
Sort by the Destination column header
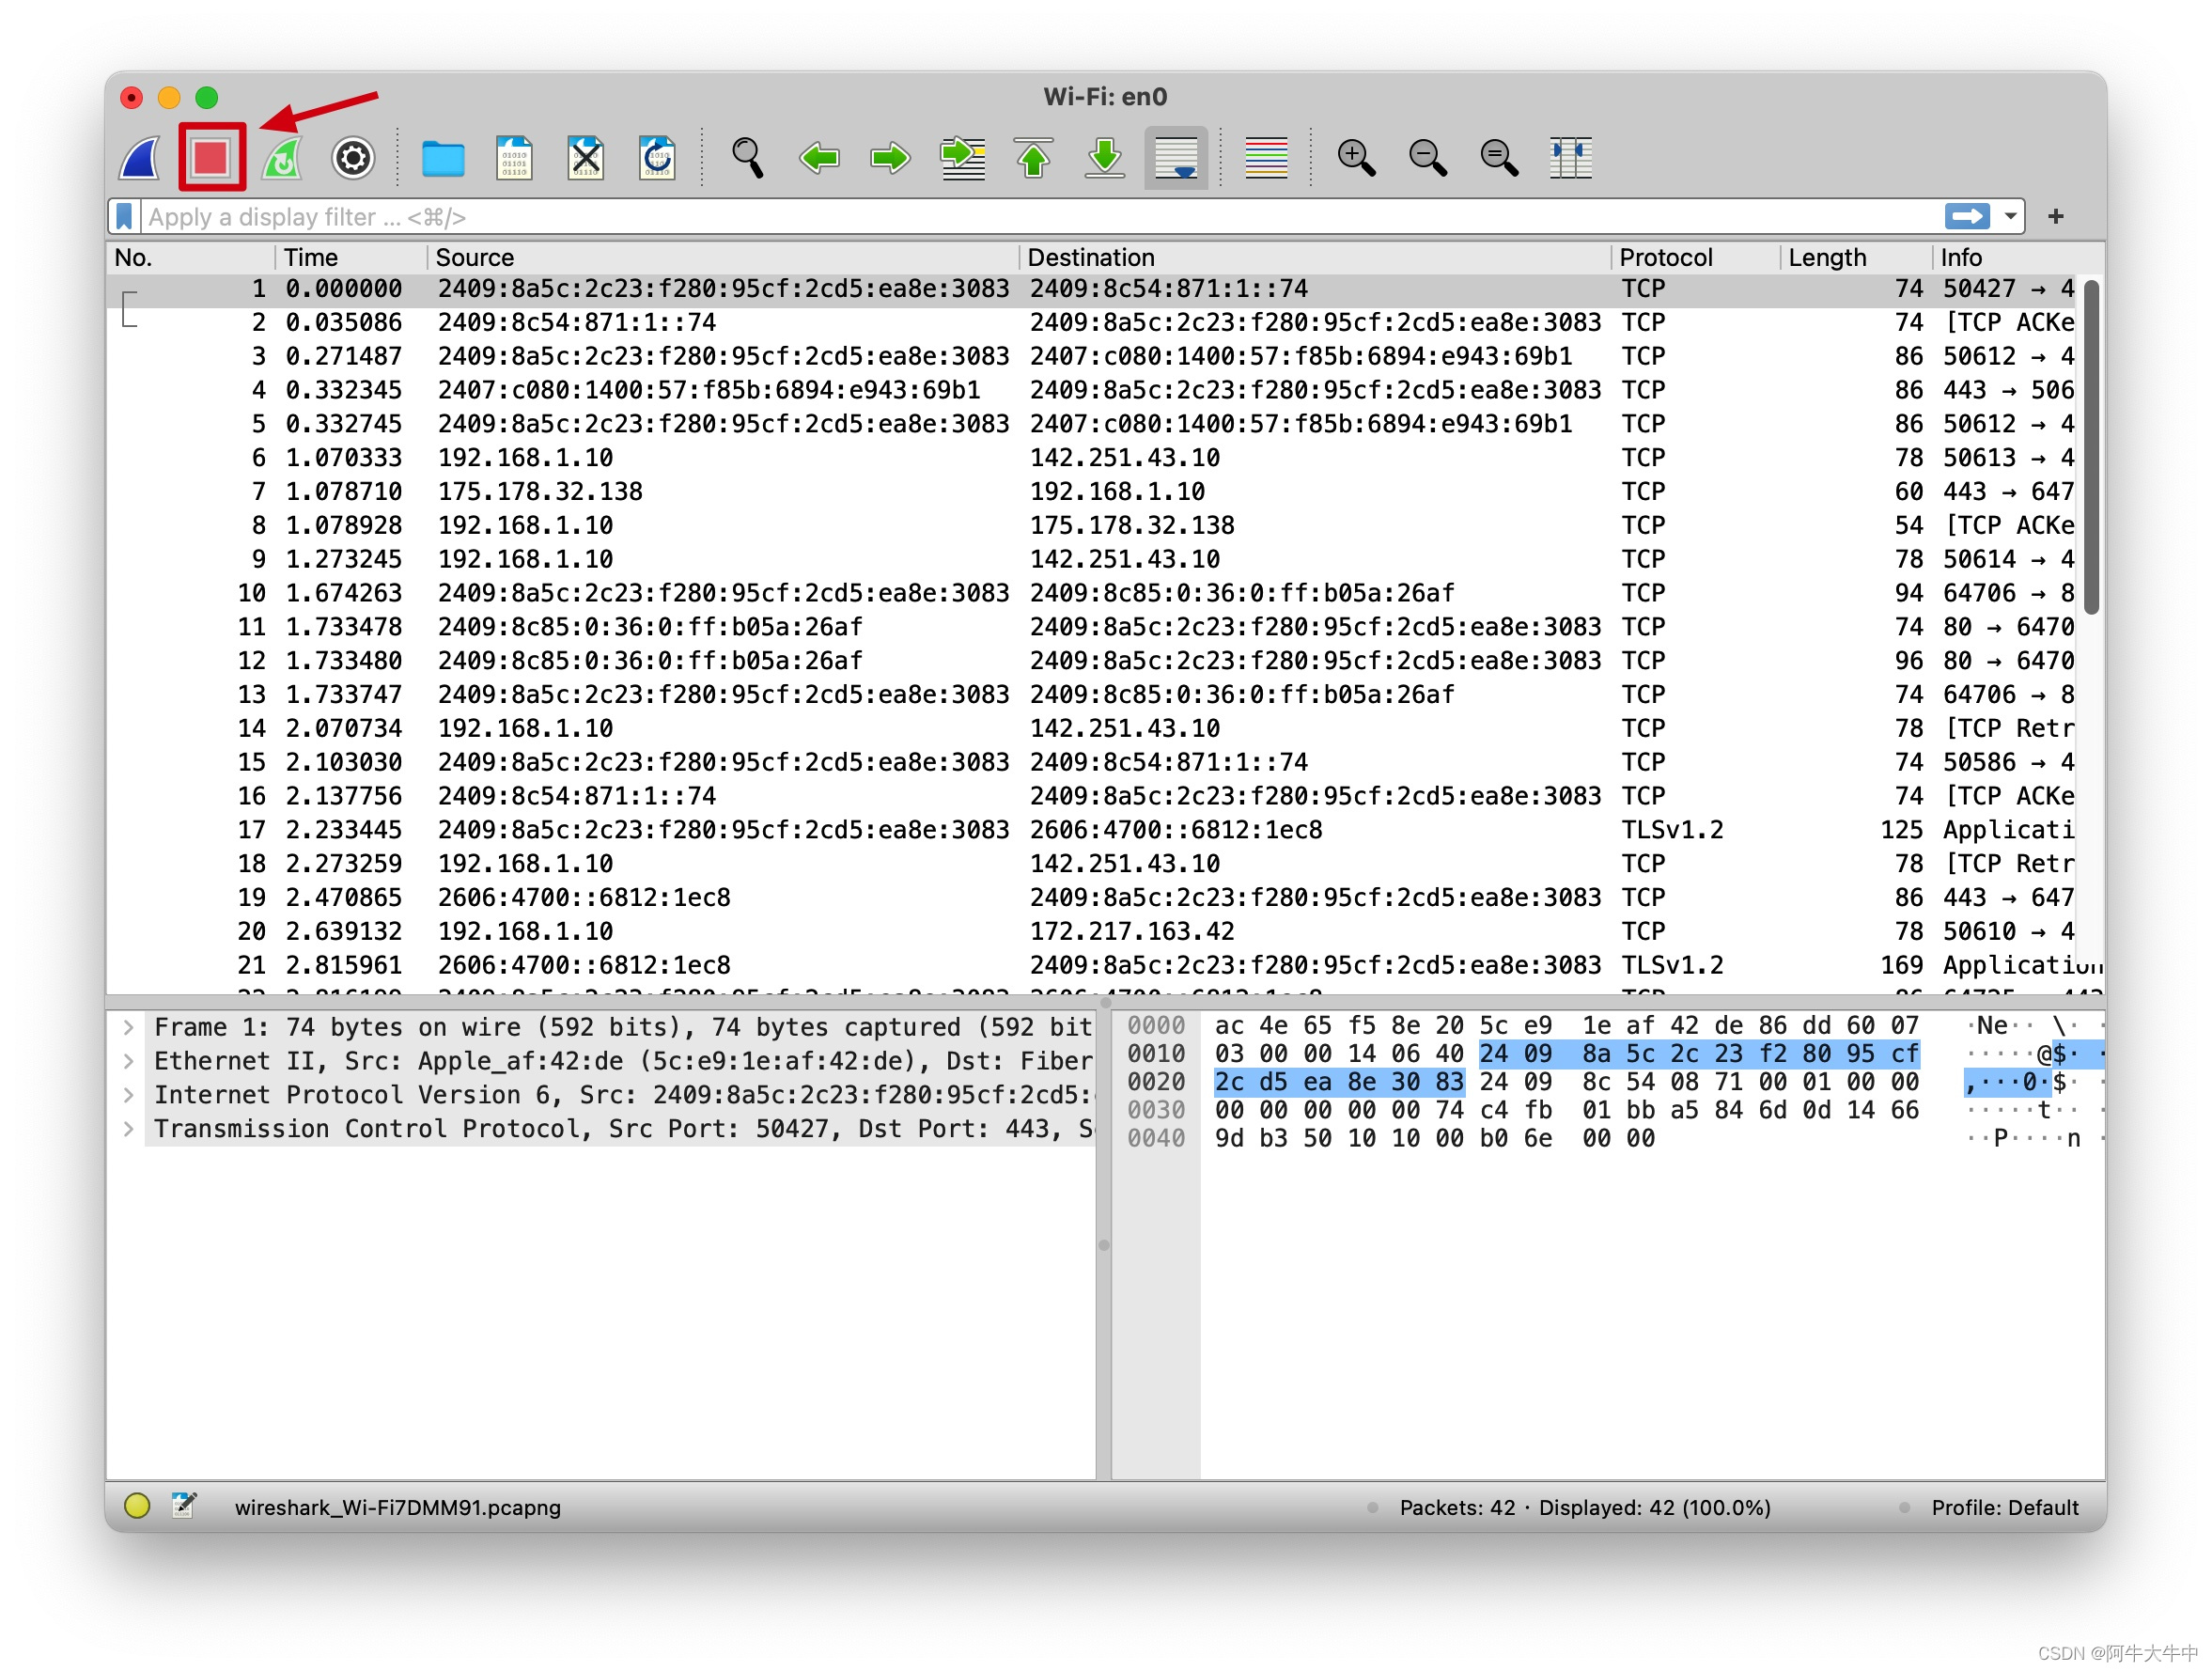coord(1316,257)
